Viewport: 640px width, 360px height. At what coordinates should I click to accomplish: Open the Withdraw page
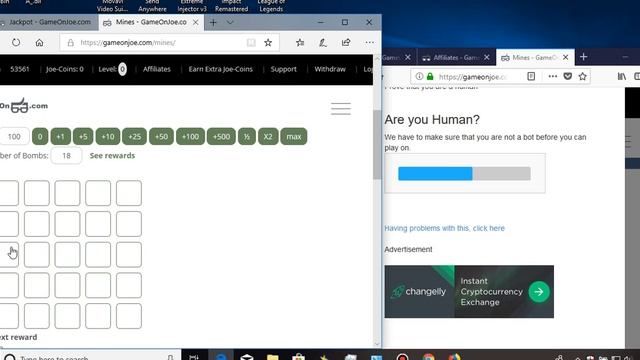click(330, 69)
